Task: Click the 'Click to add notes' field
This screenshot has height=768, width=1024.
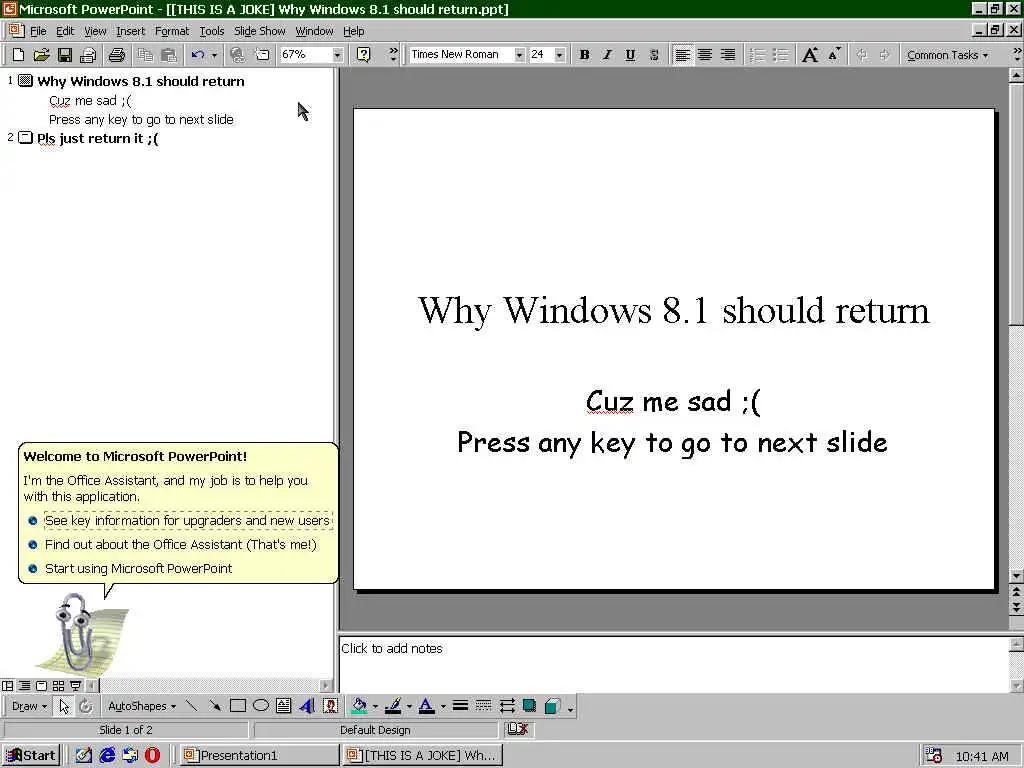Action: click(x=673, y=665)
